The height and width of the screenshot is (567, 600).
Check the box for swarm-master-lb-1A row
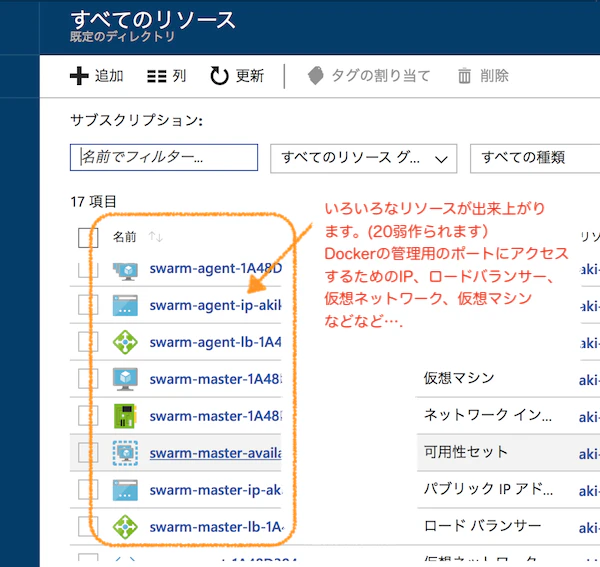coord(88,526)
